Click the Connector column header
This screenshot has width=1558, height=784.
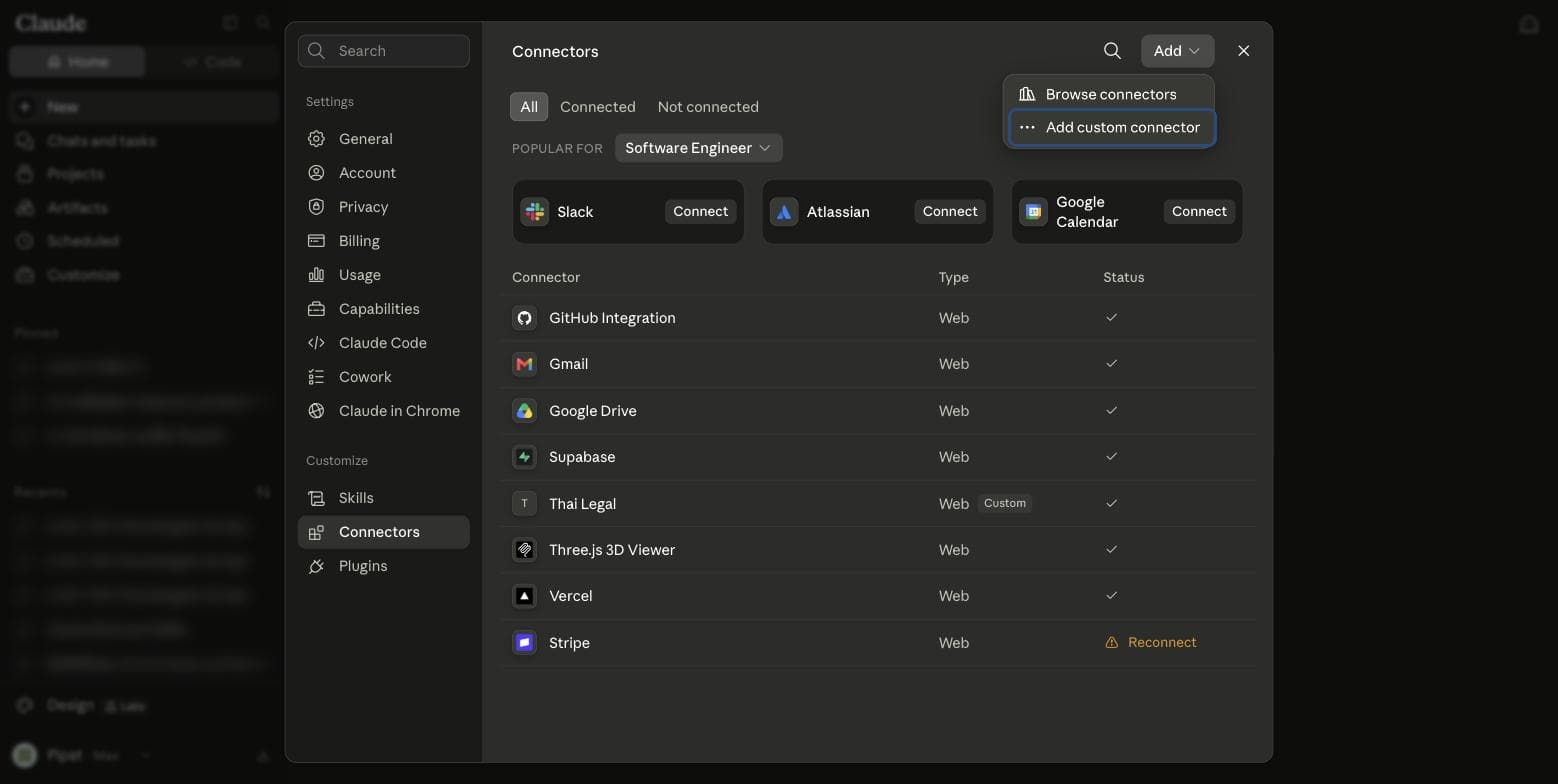(x=546, y=277)
